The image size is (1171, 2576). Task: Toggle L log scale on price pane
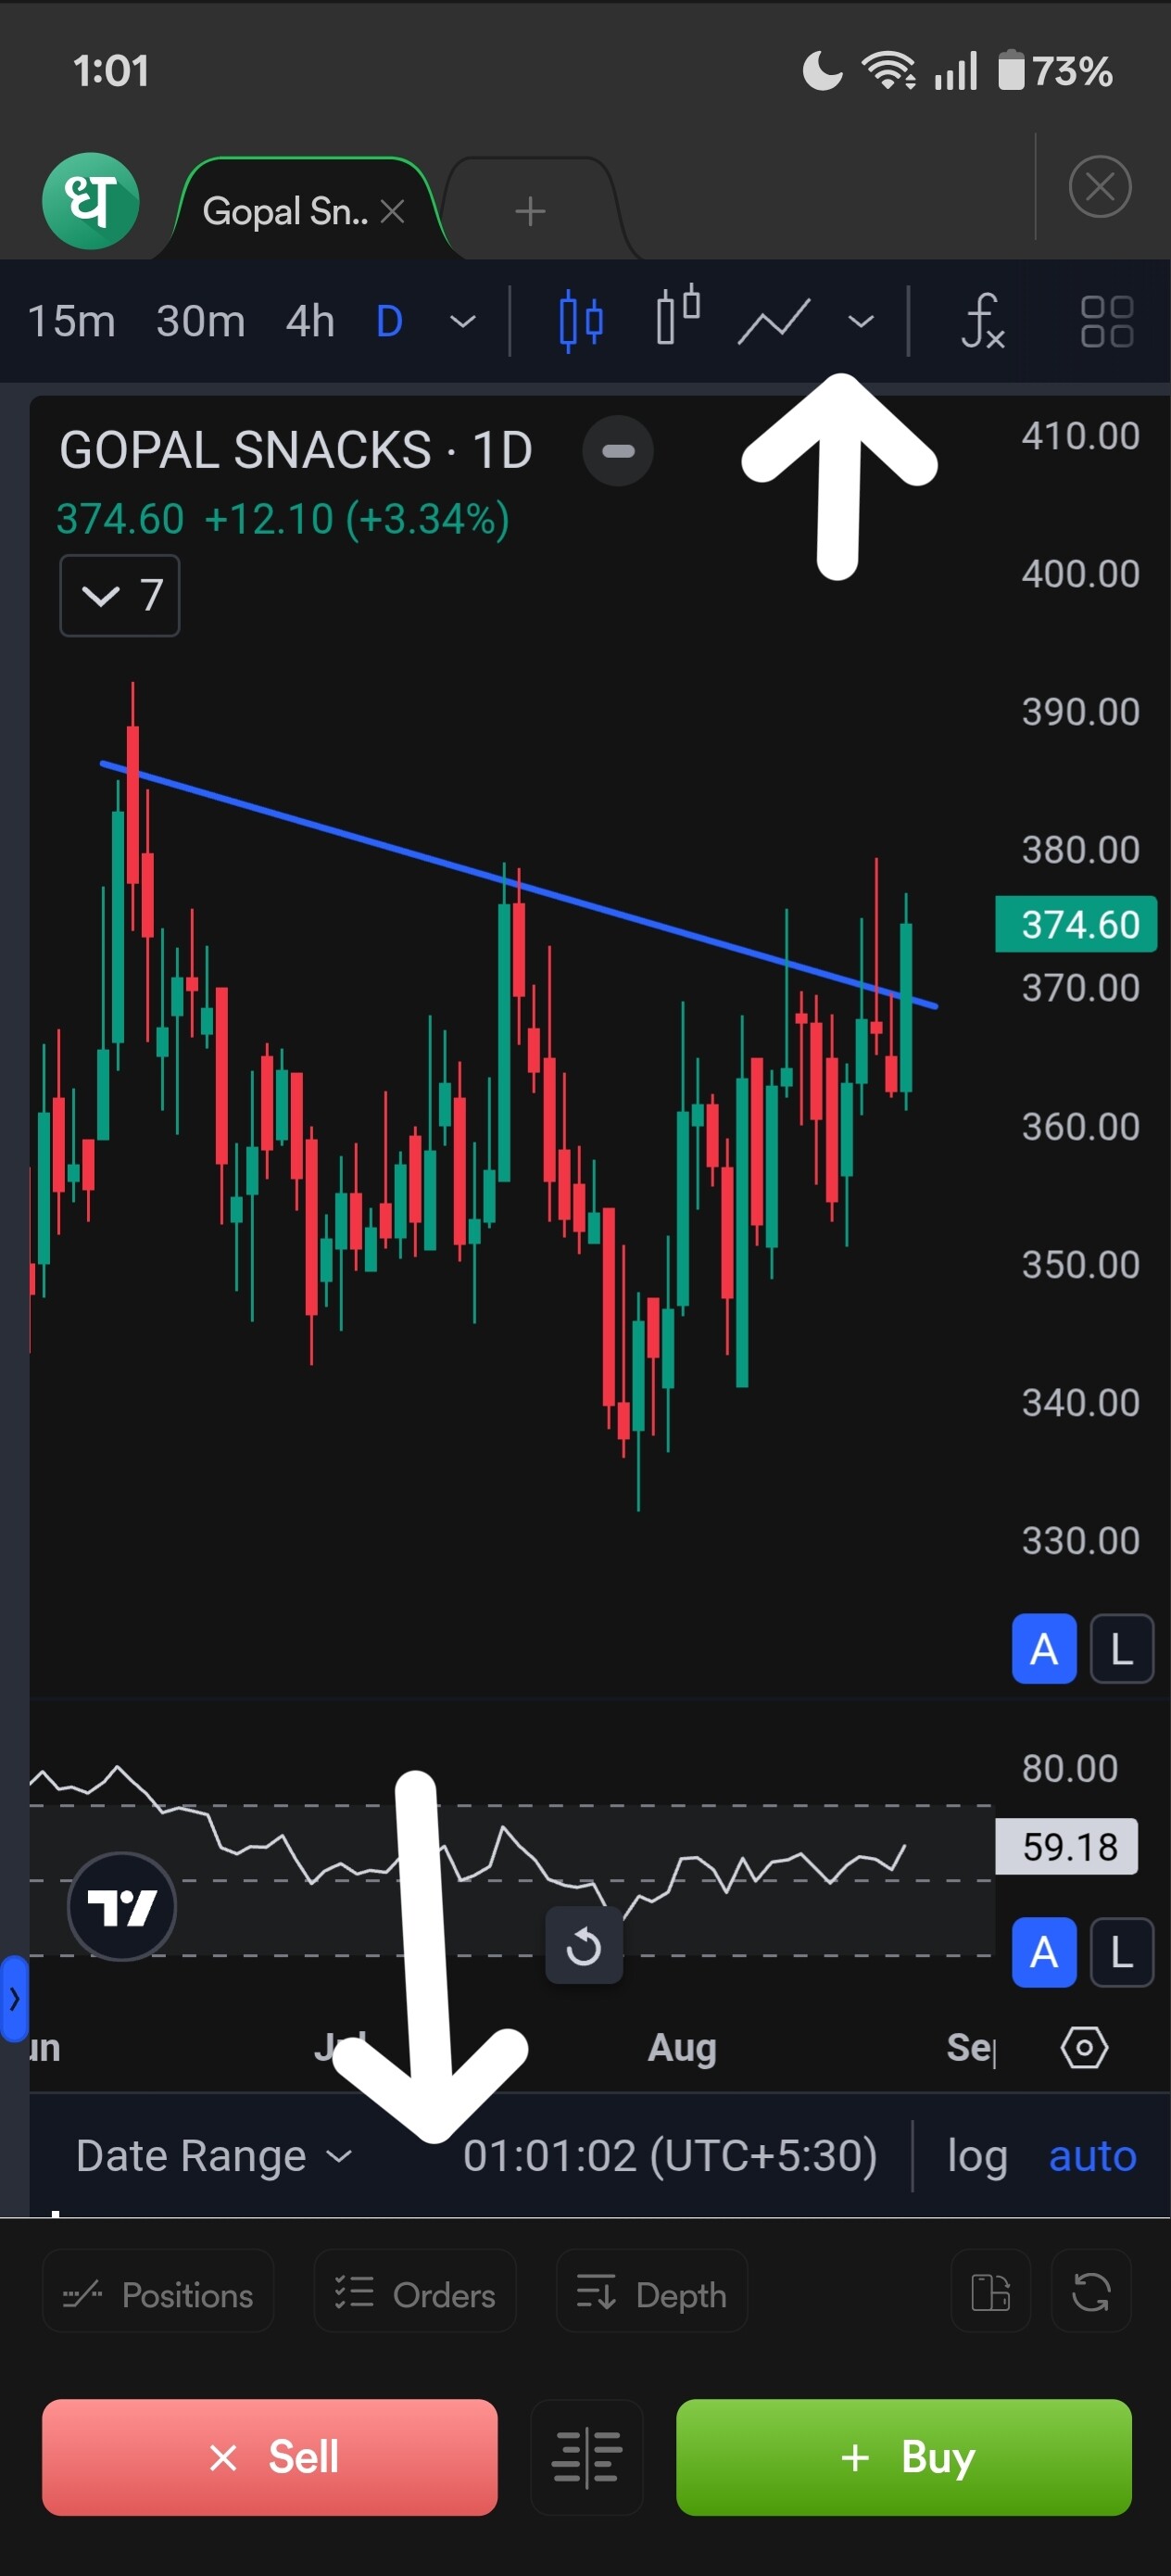pyautogui.click(x=1121, y=1649)
